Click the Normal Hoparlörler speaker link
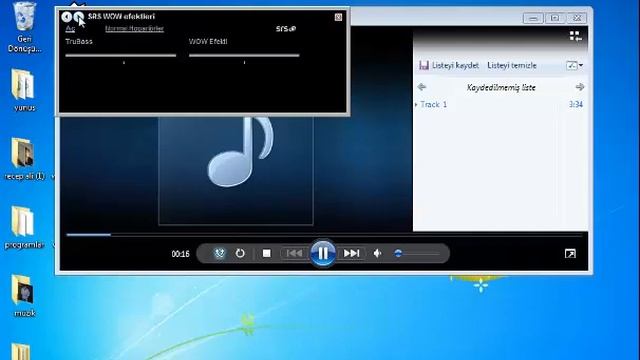The height and width of the screenshot is (360, 640). pyautogui.click(x=134, y=29)
